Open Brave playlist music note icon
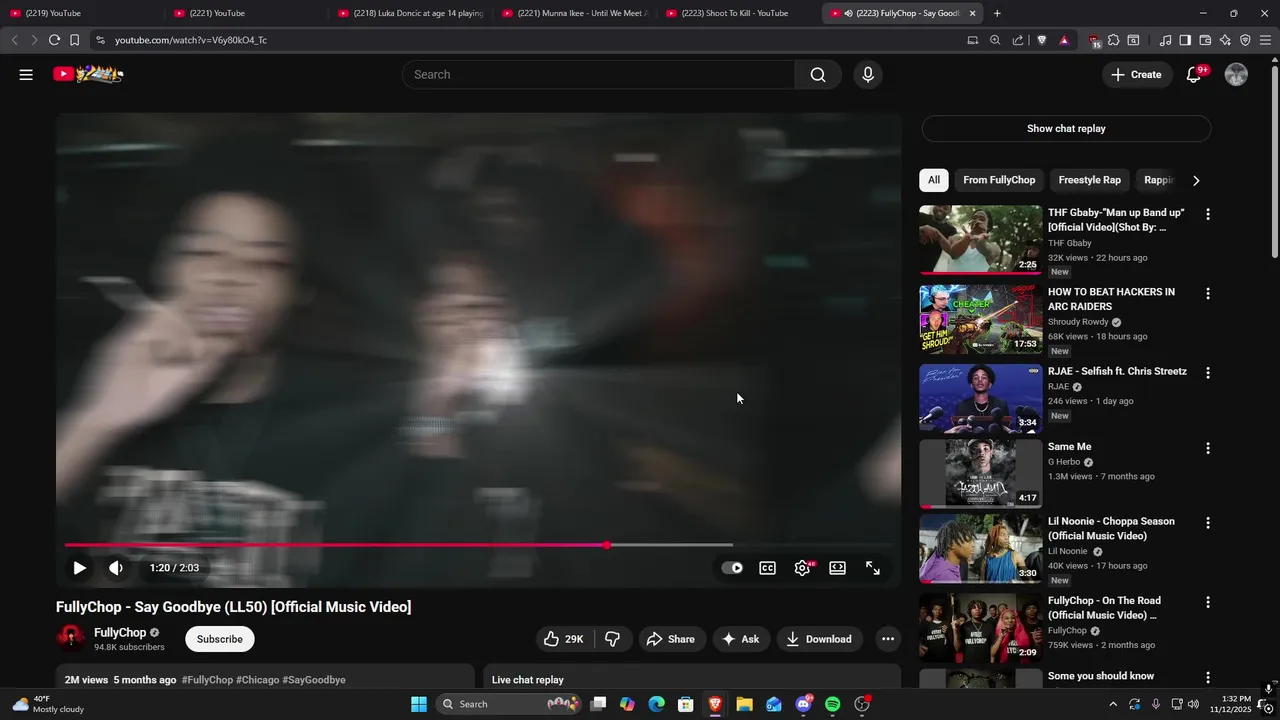 pyautogui.click(x=1165, y=40)
